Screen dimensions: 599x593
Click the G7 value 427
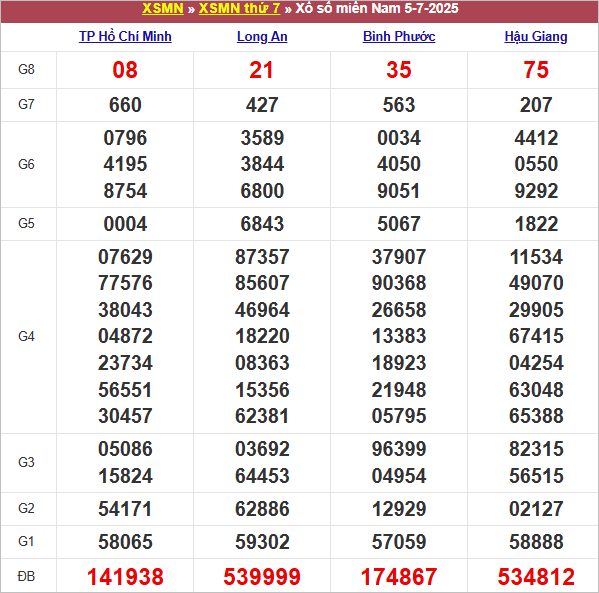point(262,105)
